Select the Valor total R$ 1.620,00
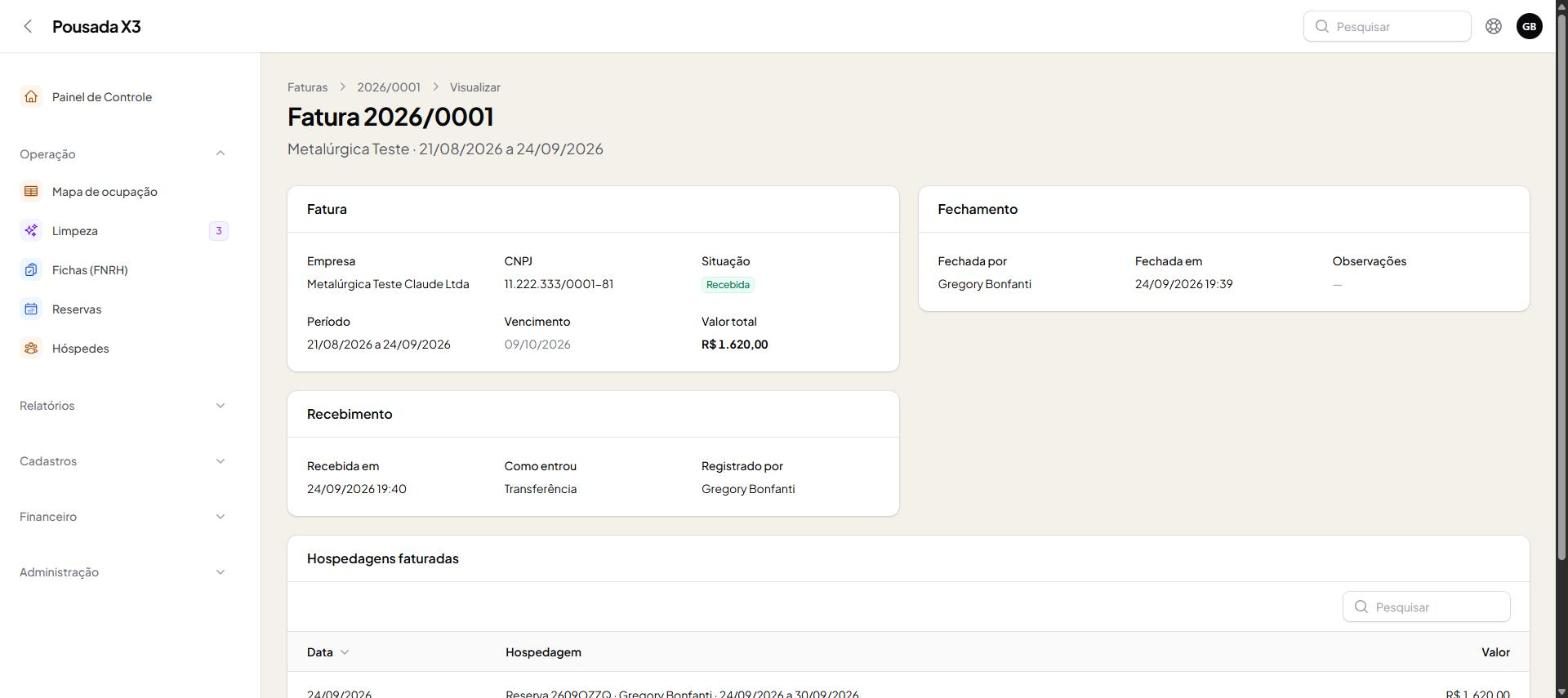 (x=735, y=344)
